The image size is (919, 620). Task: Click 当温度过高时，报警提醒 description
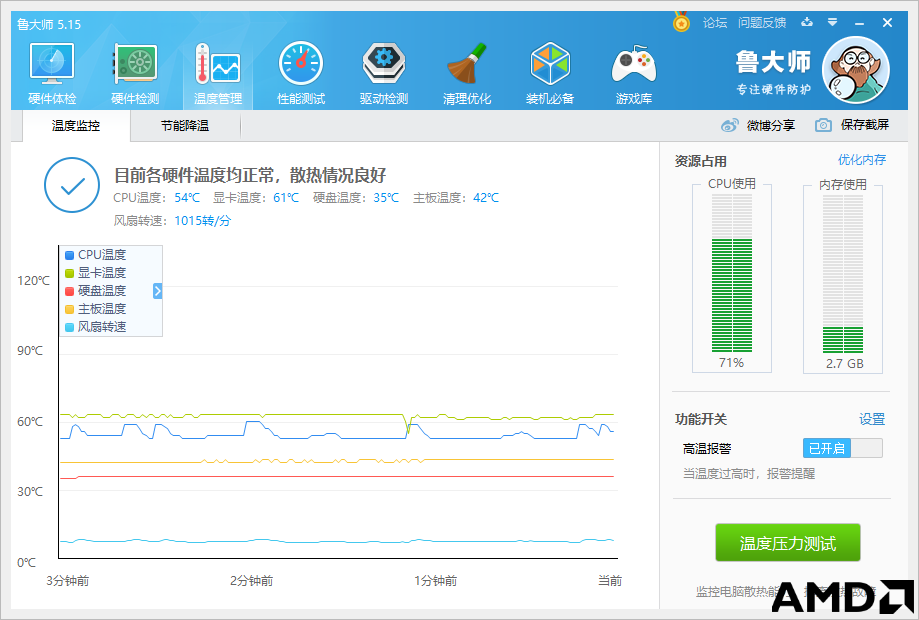coord(748,473)
